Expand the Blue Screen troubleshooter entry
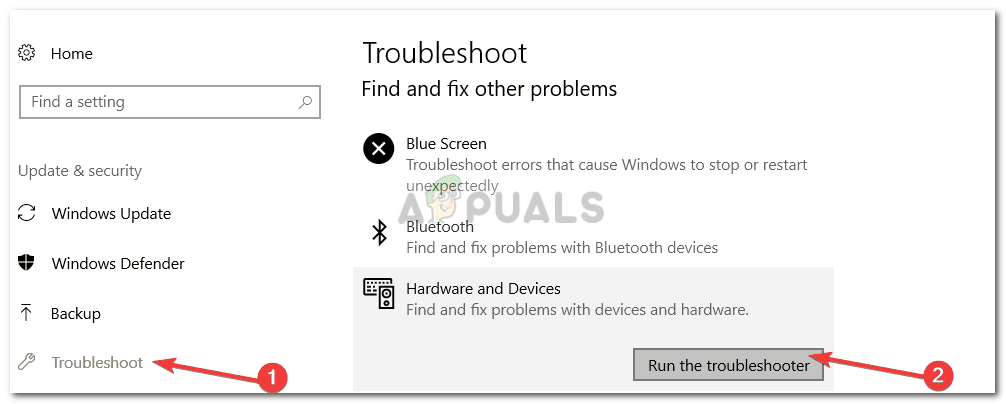The width and height of the screenshot is (1006, 404). tap(593, 165)
